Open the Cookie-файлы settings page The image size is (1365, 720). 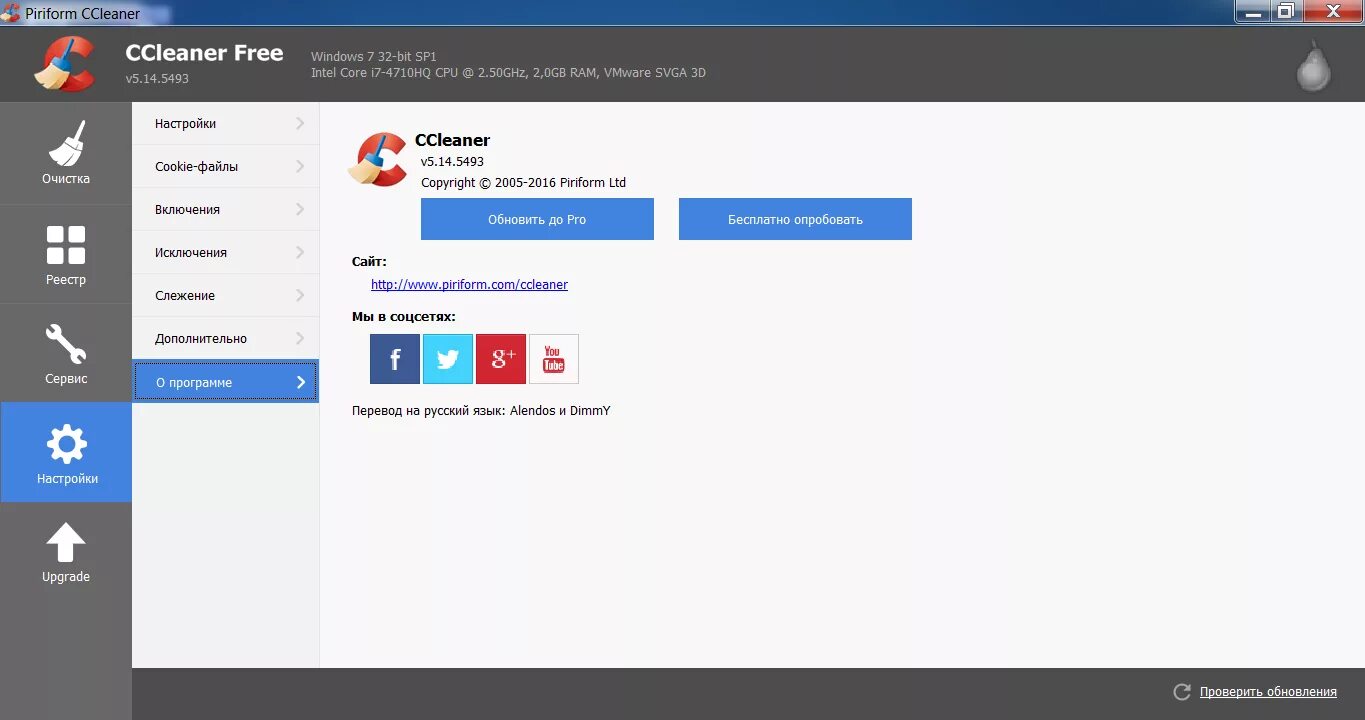226,167
